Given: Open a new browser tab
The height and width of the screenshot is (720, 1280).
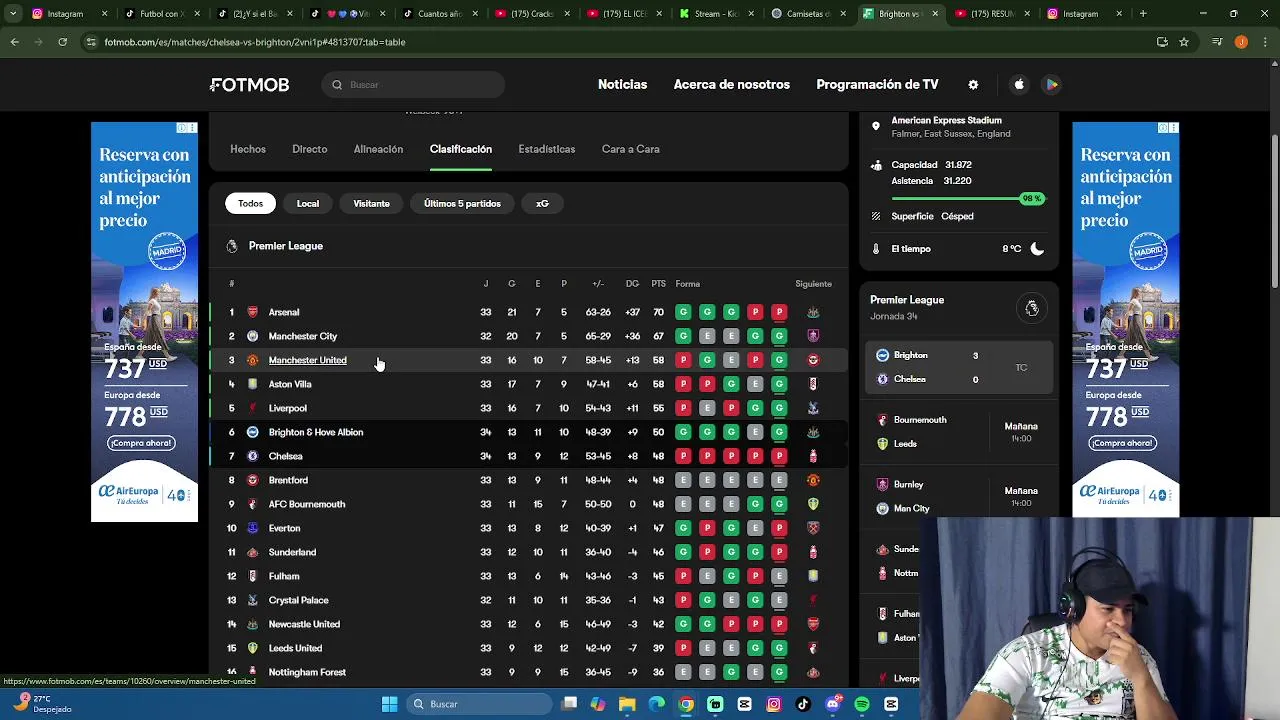Looking at the screenshot, I should 1143,14.
